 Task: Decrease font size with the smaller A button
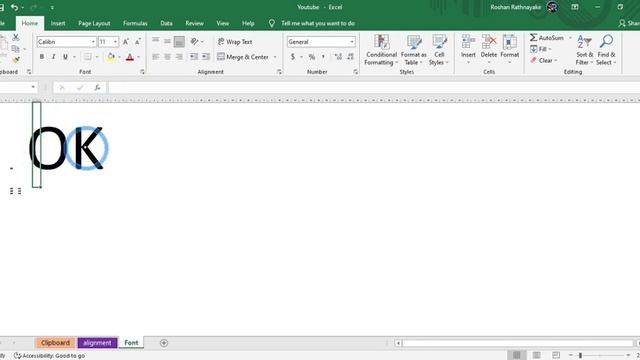pos(138,42)
